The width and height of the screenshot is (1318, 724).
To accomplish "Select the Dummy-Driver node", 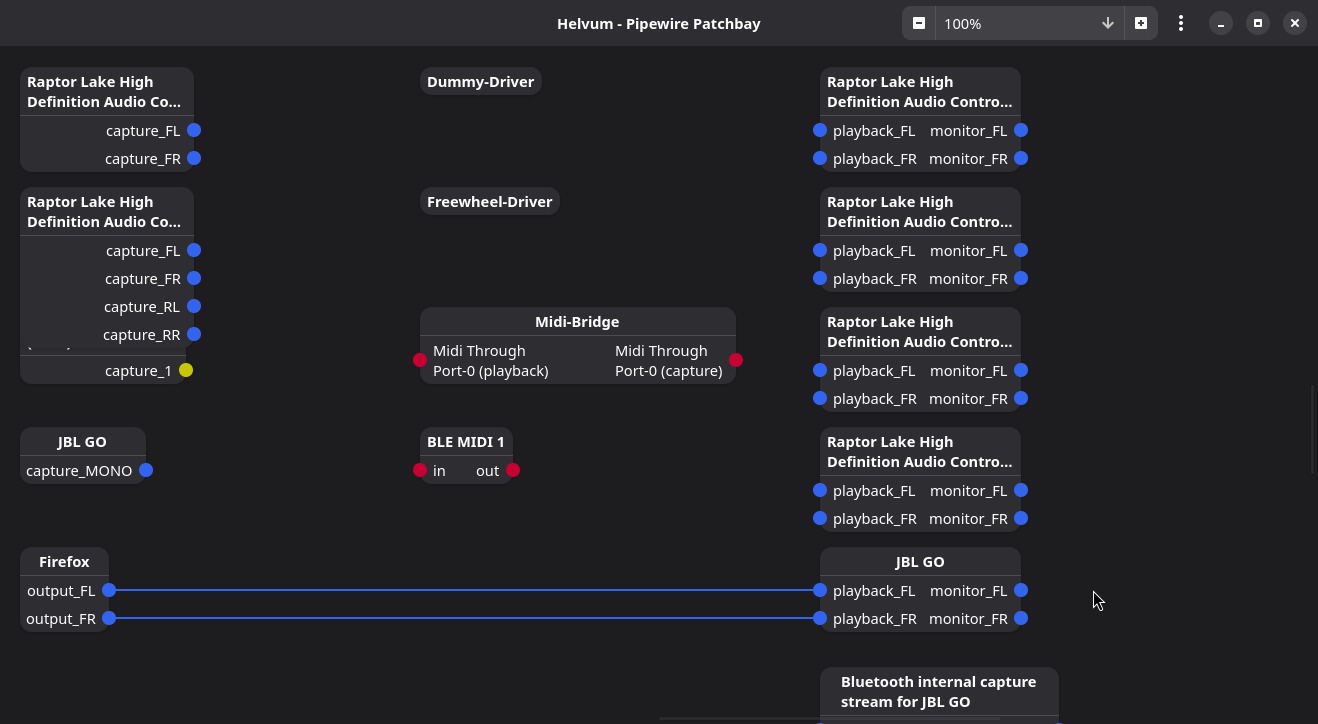I will 480,81.
